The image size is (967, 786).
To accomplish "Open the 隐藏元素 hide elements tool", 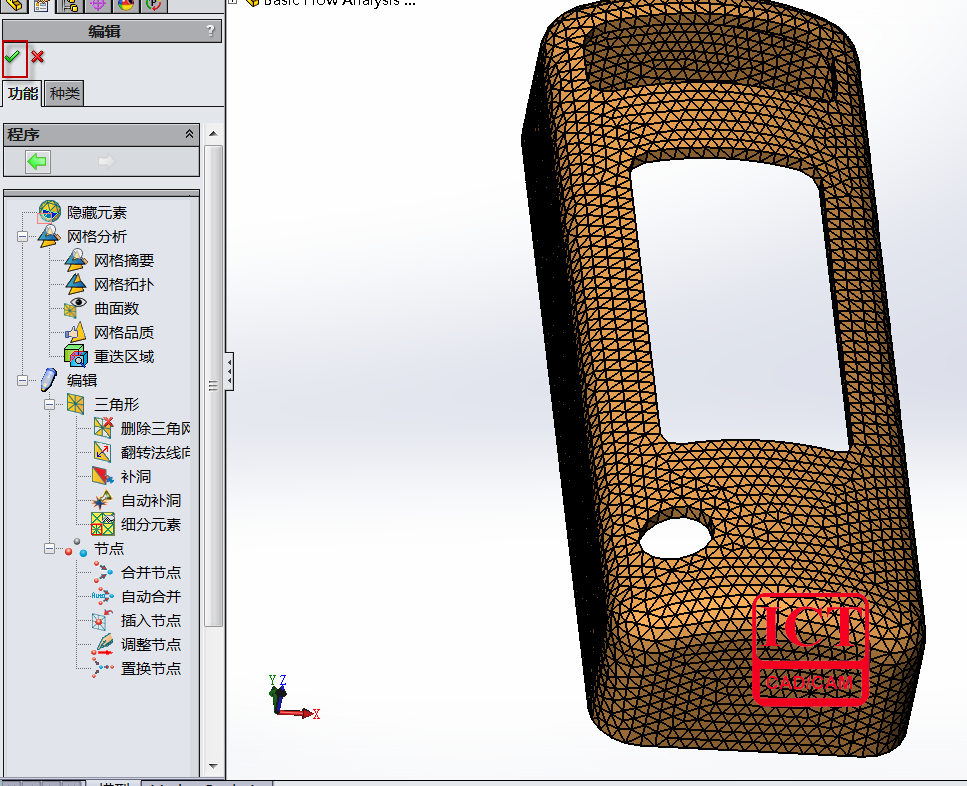I will tap(96, 212).
